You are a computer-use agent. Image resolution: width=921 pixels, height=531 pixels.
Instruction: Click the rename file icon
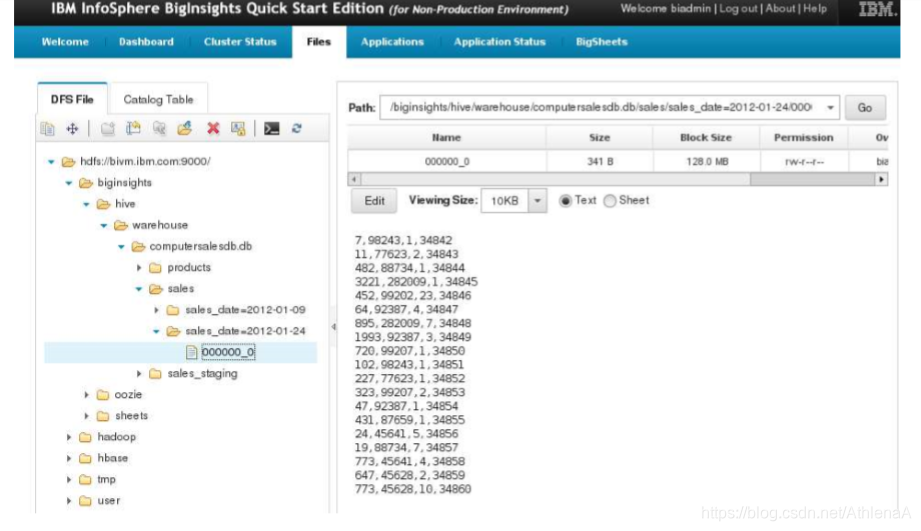(133, 129)
